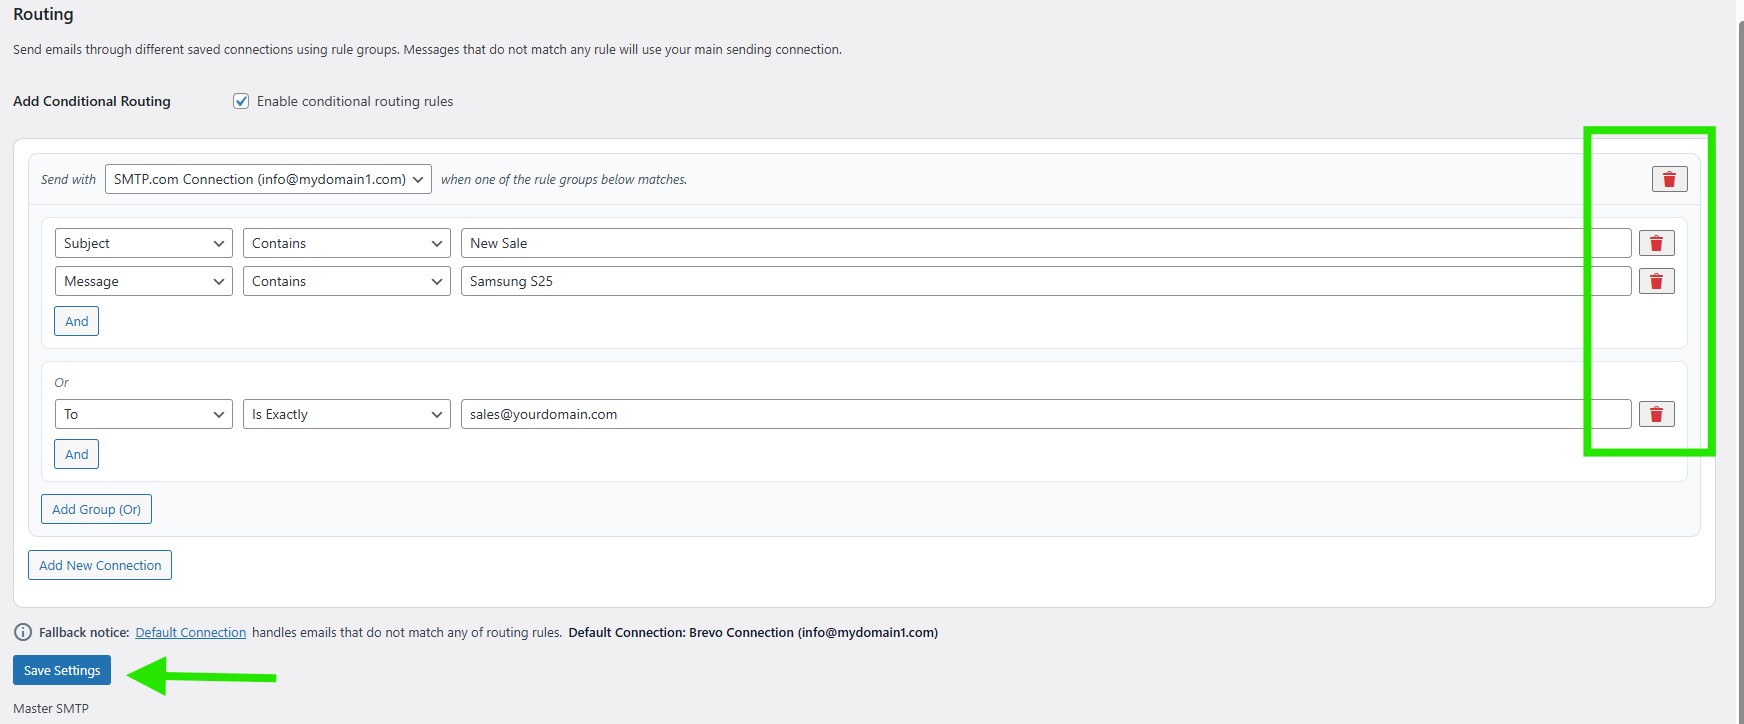
Task: Delete the To is exactly rule
Action: (1656, 414)
